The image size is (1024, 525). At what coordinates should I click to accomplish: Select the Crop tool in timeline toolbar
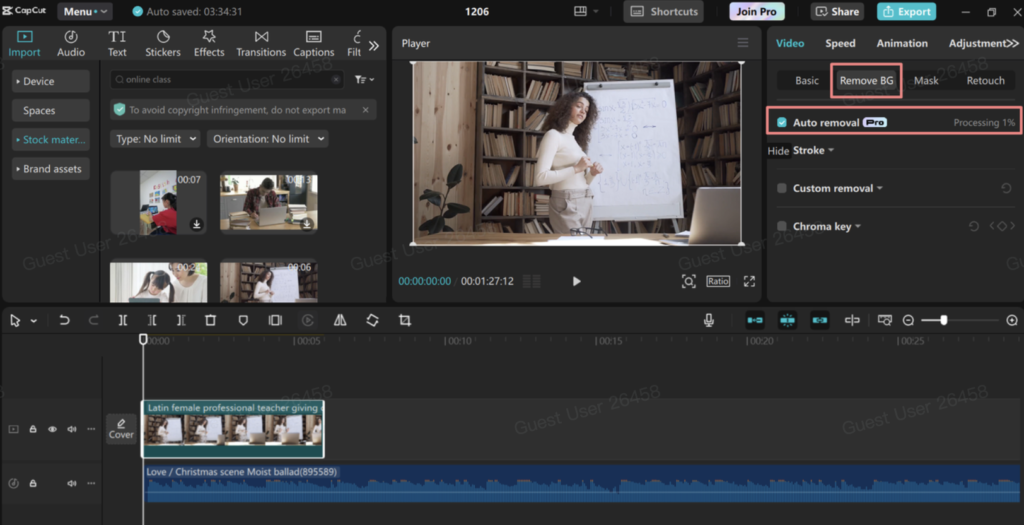click(404, 320)
